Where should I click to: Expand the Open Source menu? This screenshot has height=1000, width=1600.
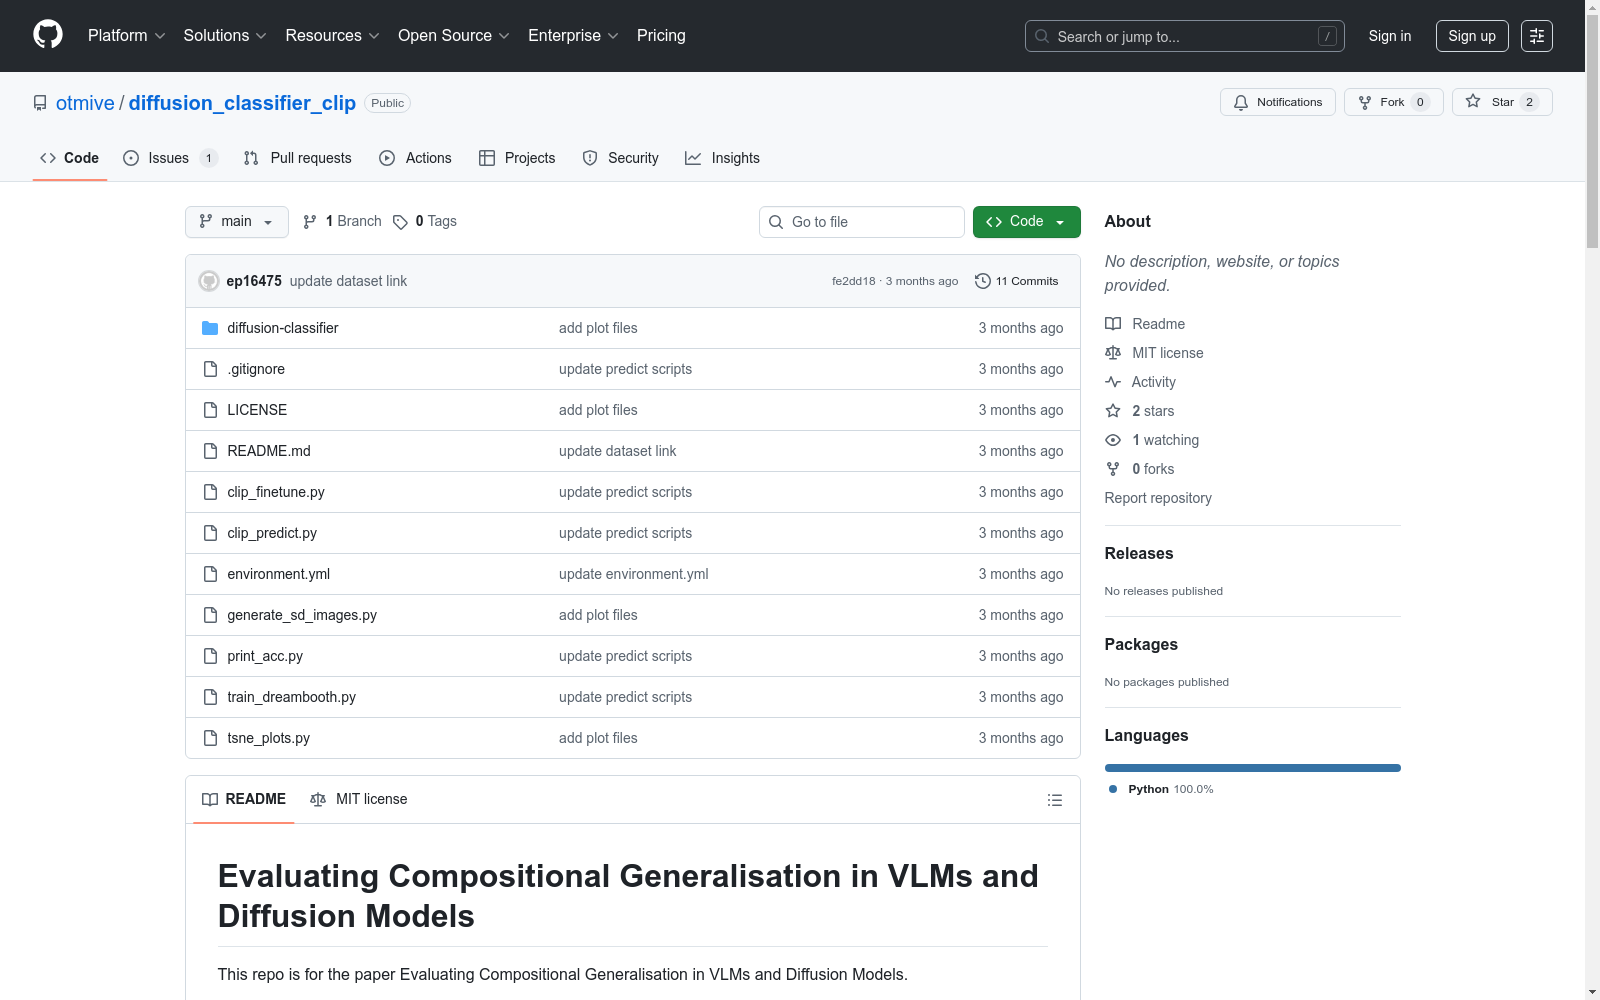(x=454, y=35)
